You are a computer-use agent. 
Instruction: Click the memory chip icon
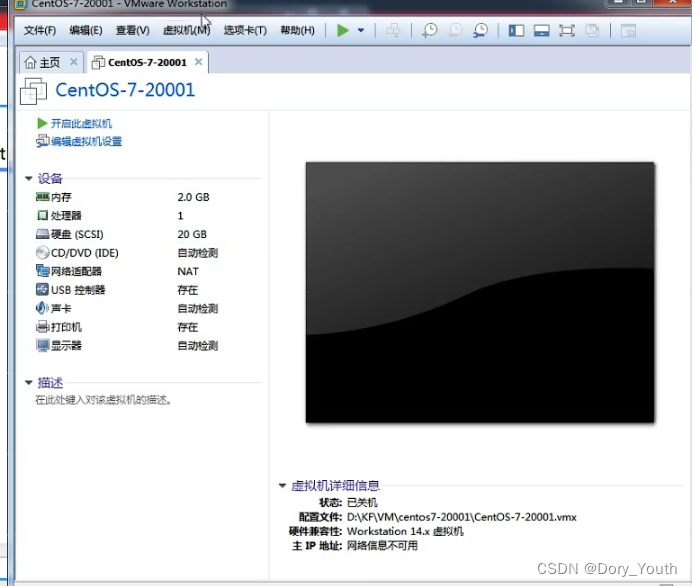[42, 197]
